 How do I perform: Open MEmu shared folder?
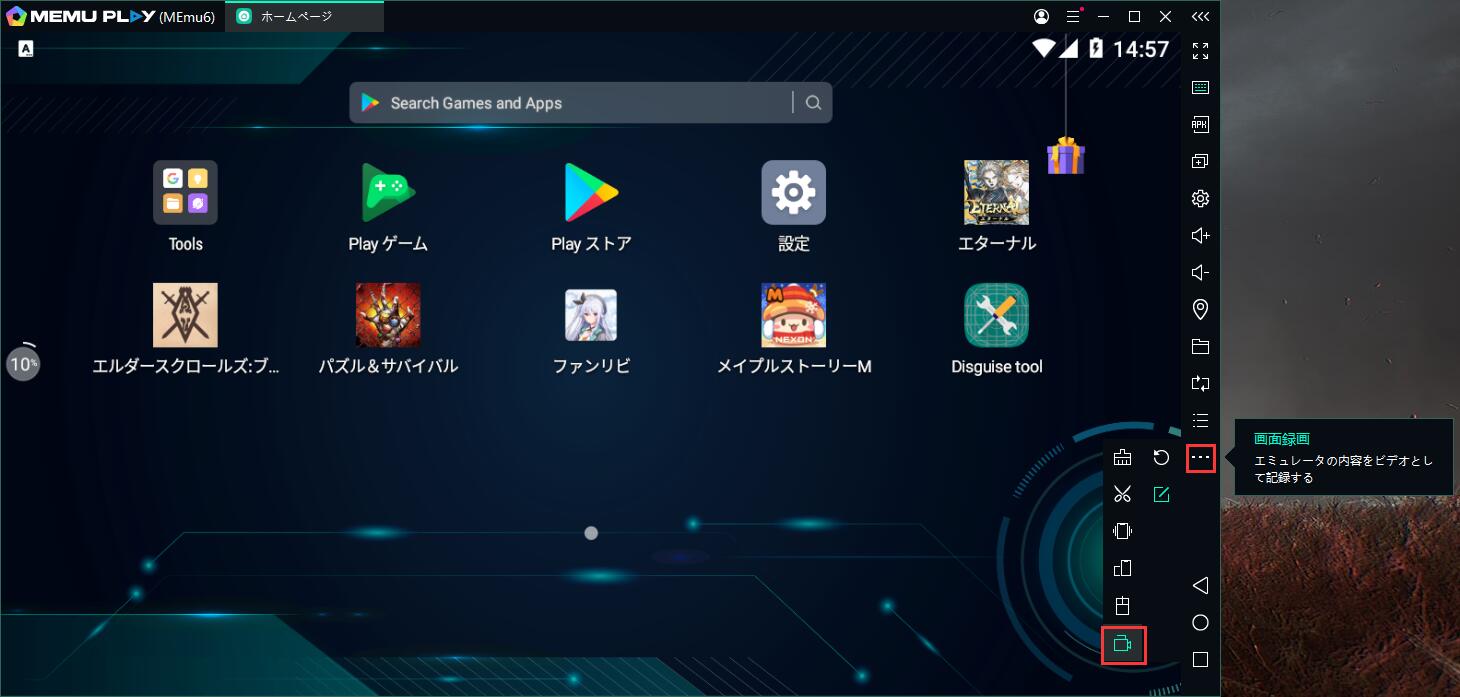click(x=1199, y=346)
